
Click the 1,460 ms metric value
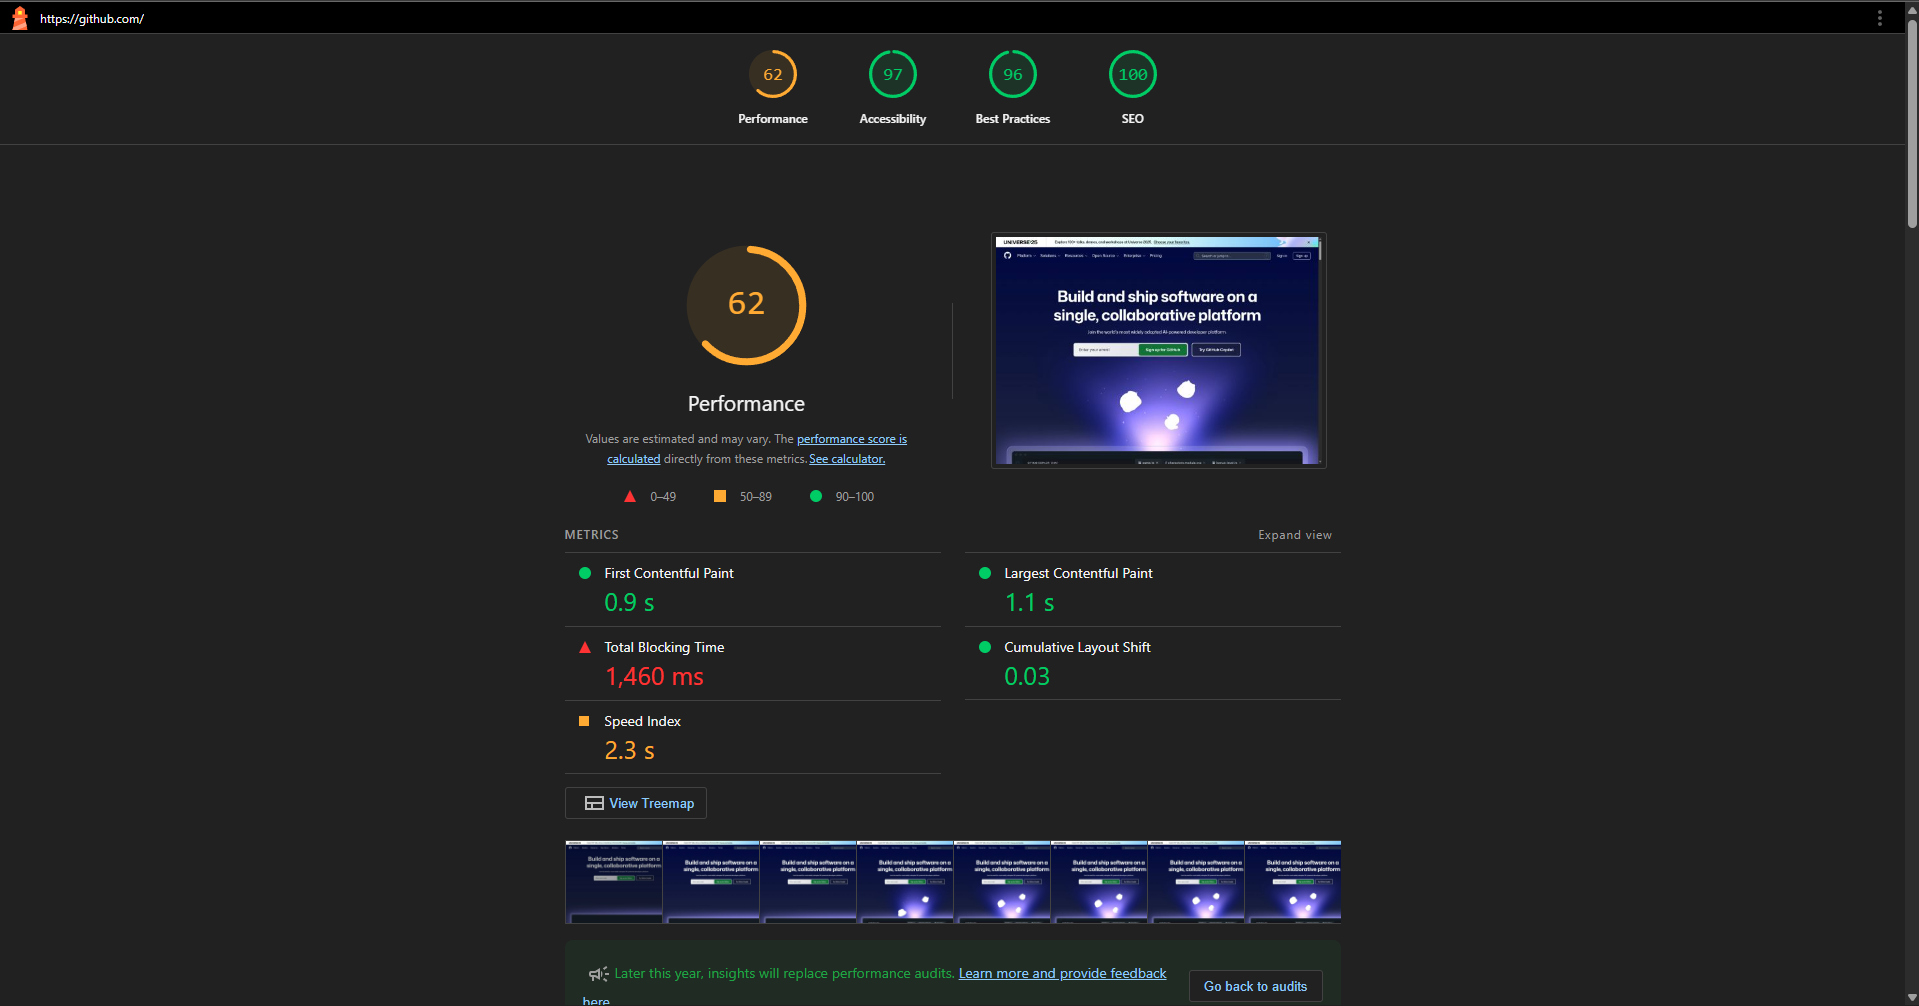point(654,676)
